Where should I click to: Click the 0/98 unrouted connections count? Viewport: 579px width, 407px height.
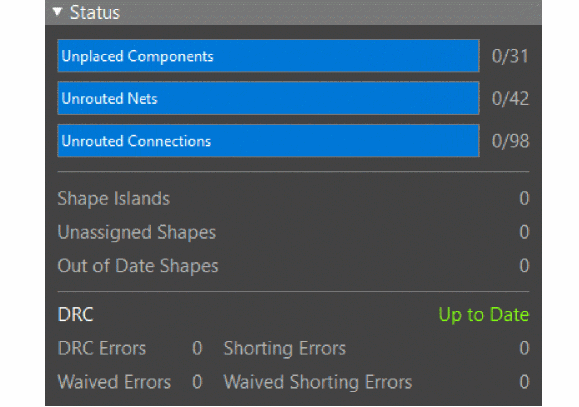[x=510, y=141]
